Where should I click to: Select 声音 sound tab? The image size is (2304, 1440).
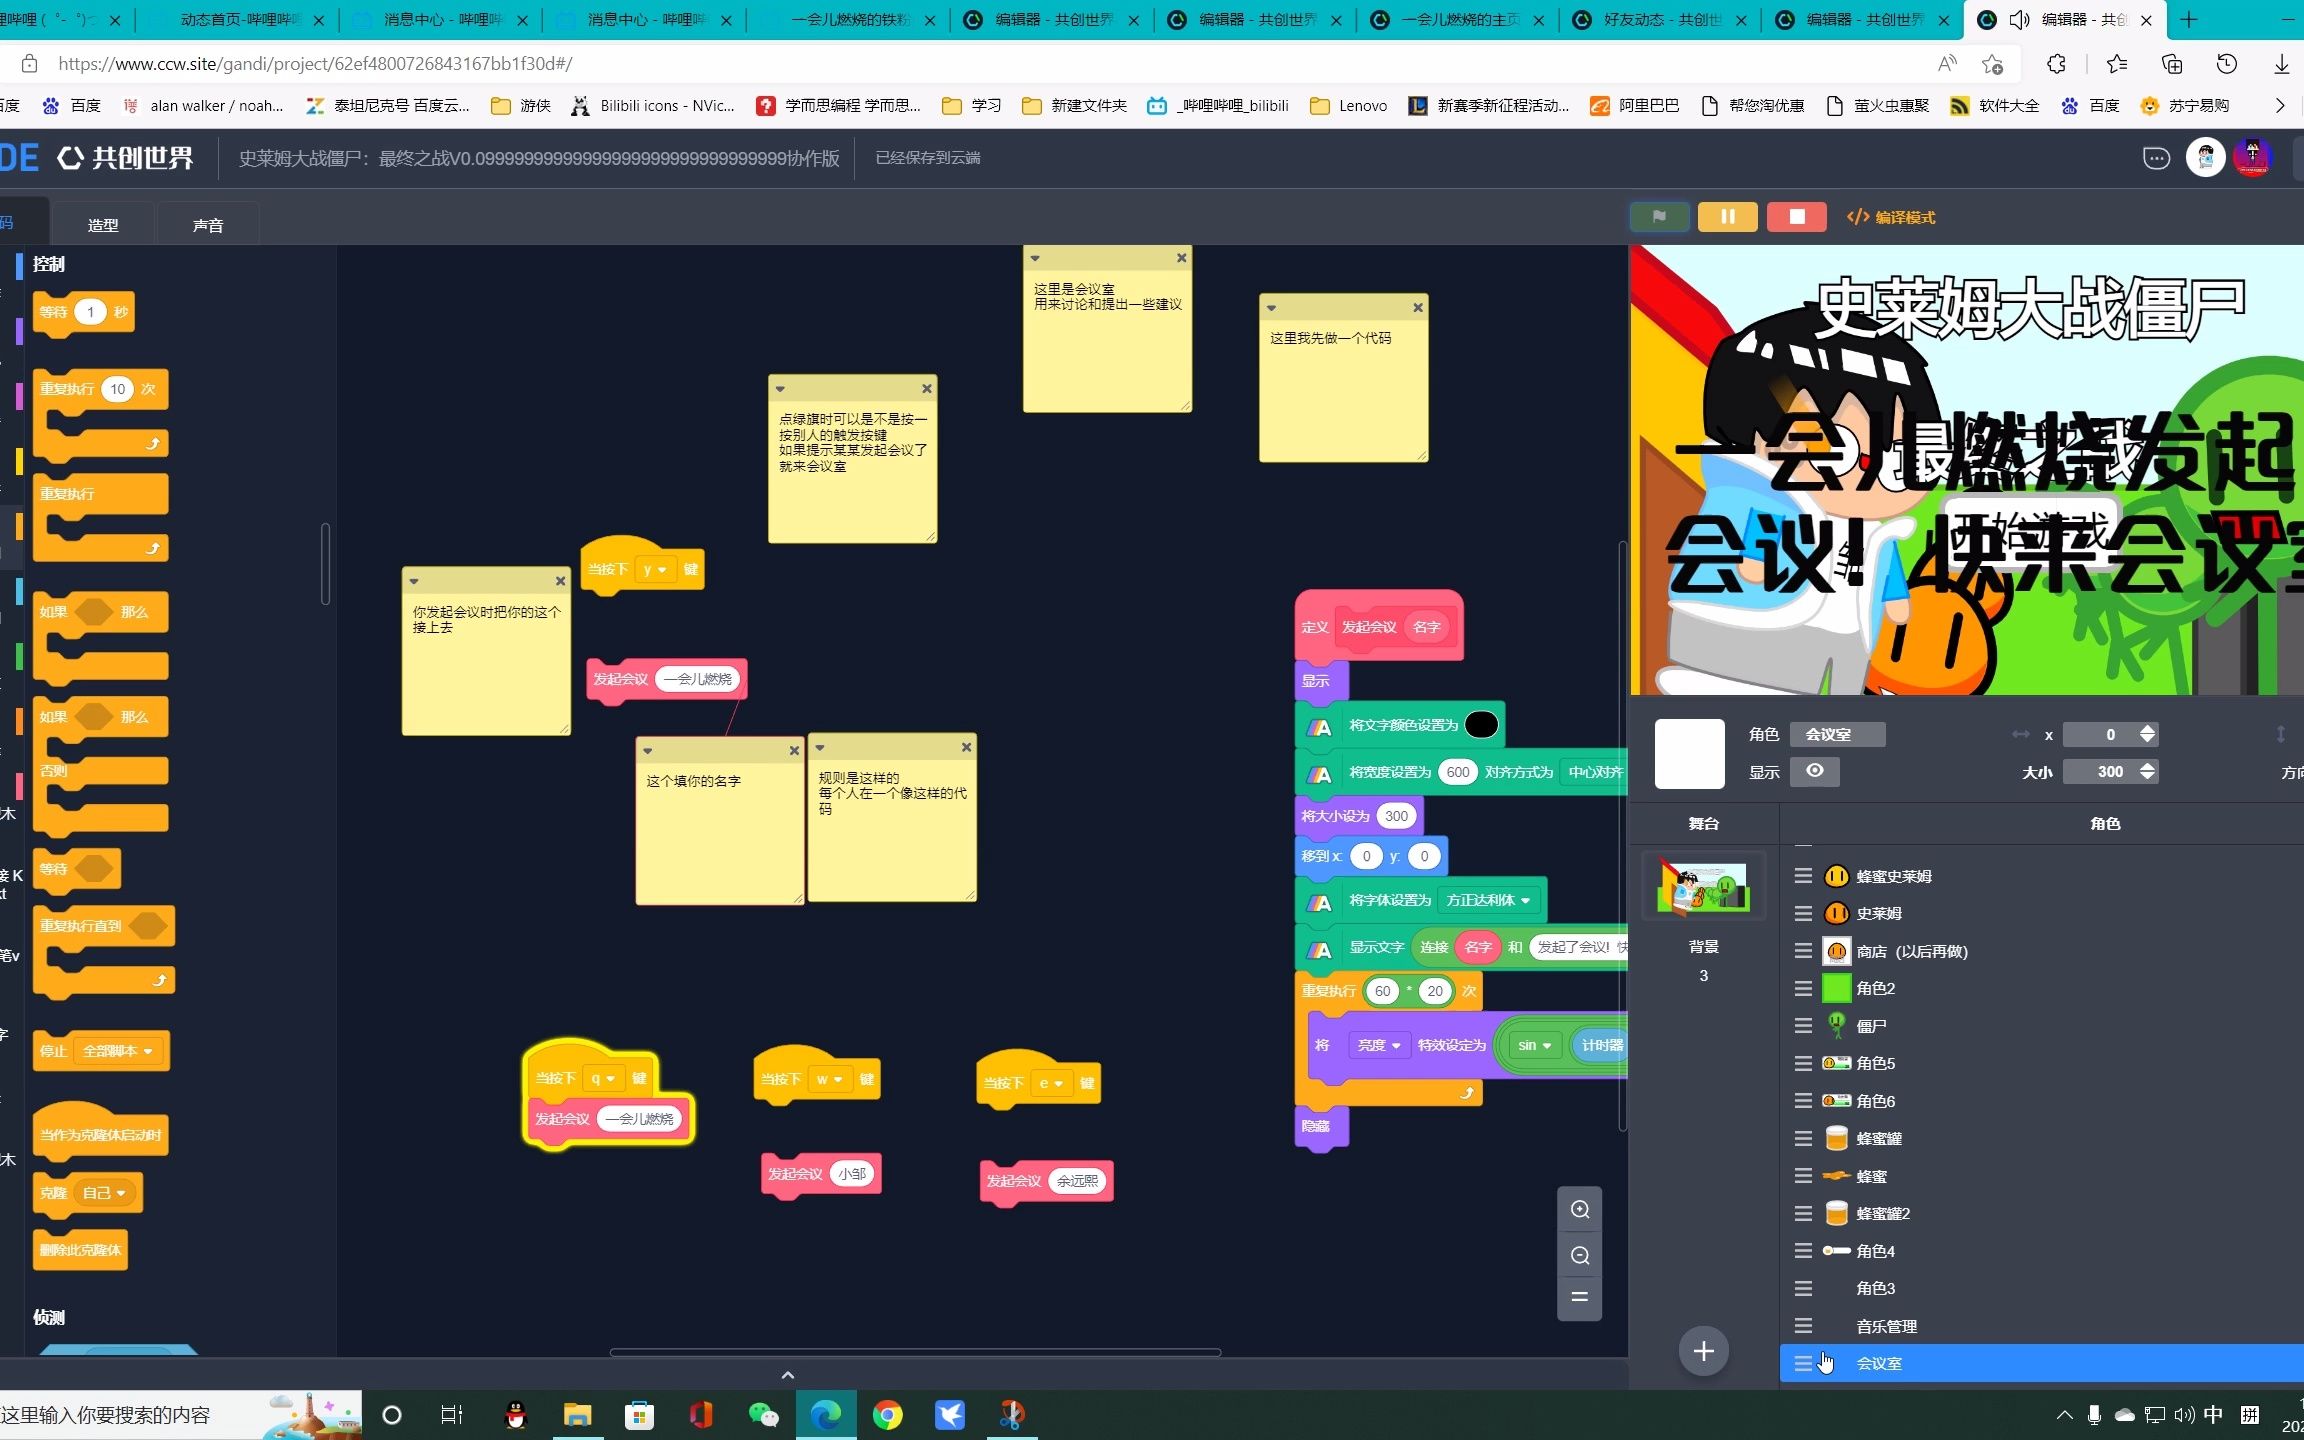pos(207,222)
